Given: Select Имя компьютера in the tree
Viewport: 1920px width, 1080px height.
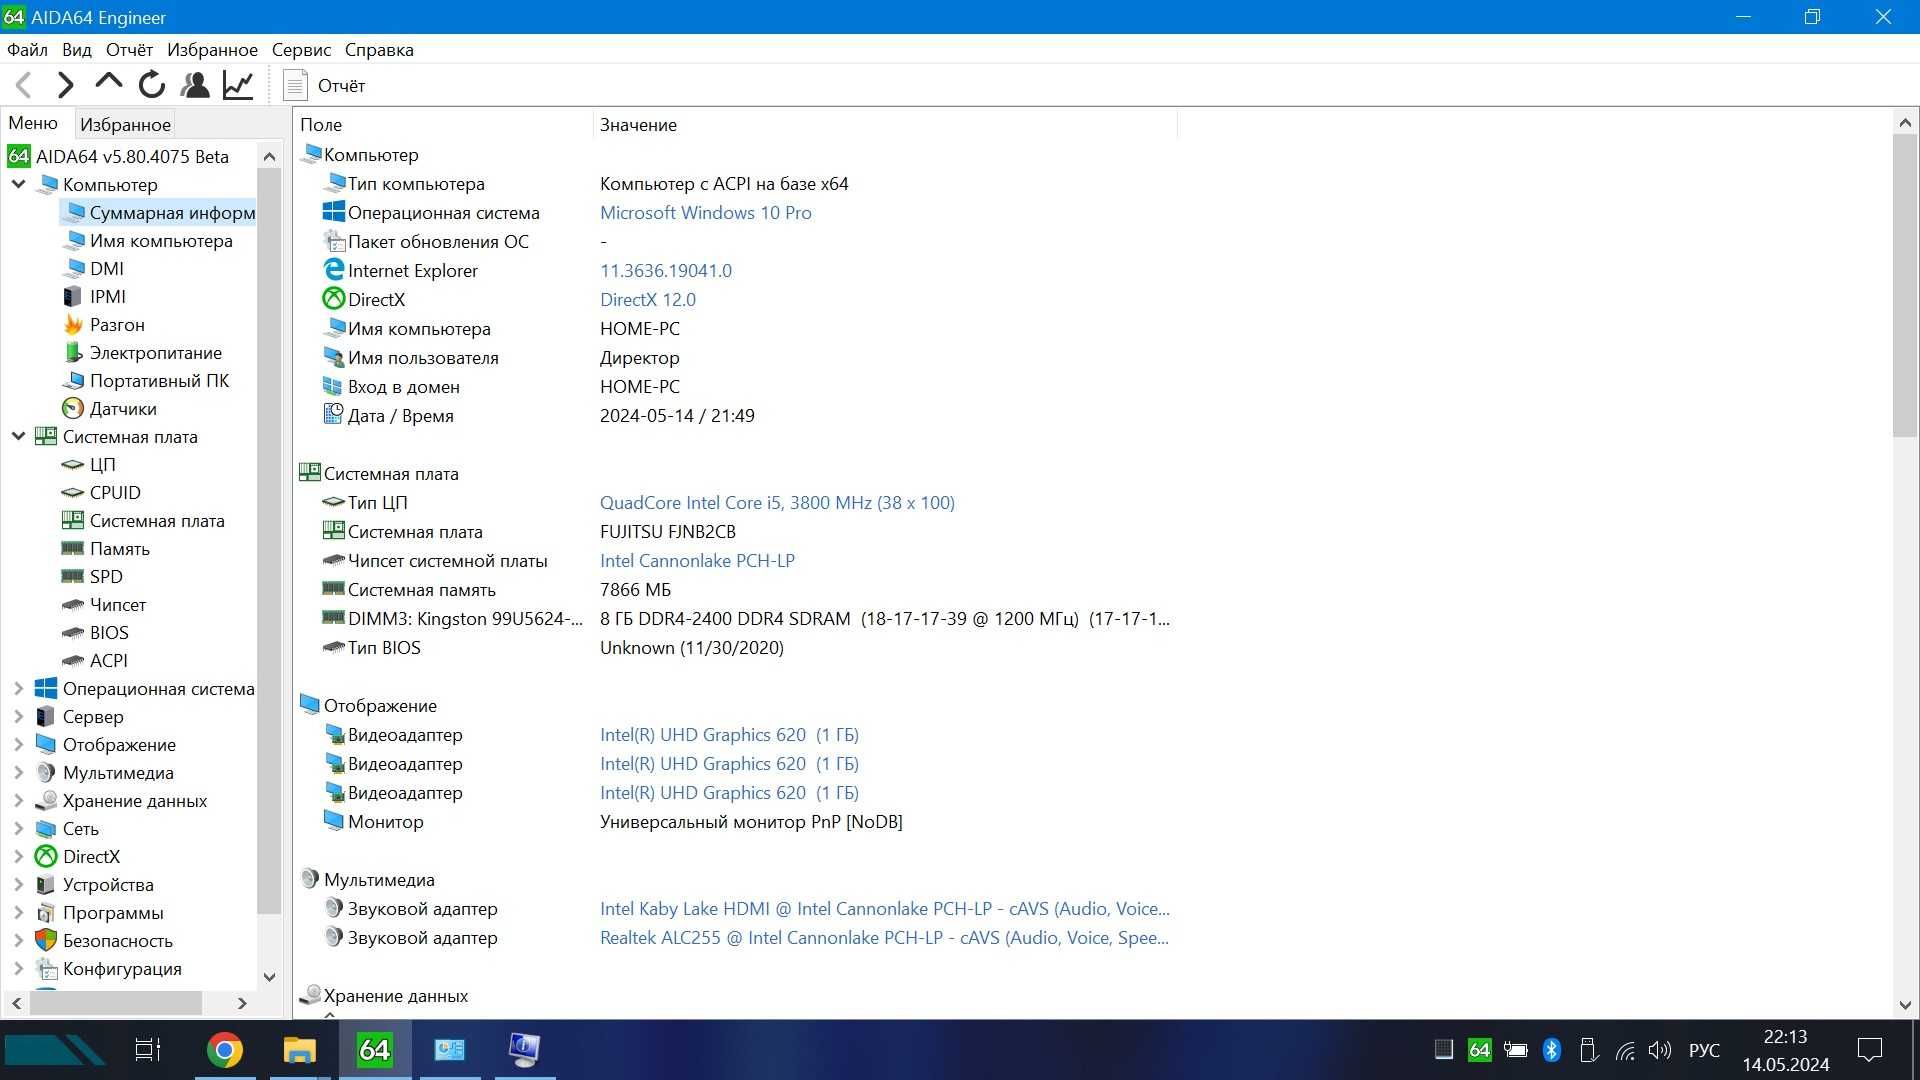Looking at the screenshot, I should pyautogui.click(x=161, y=241).
